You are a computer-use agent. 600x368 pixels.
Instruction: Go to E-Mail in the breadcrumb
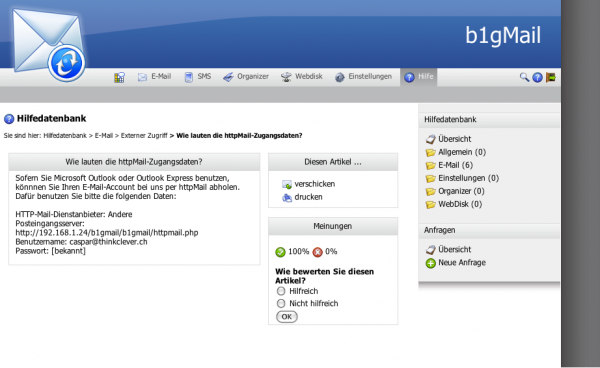click(x=104, y=136)
